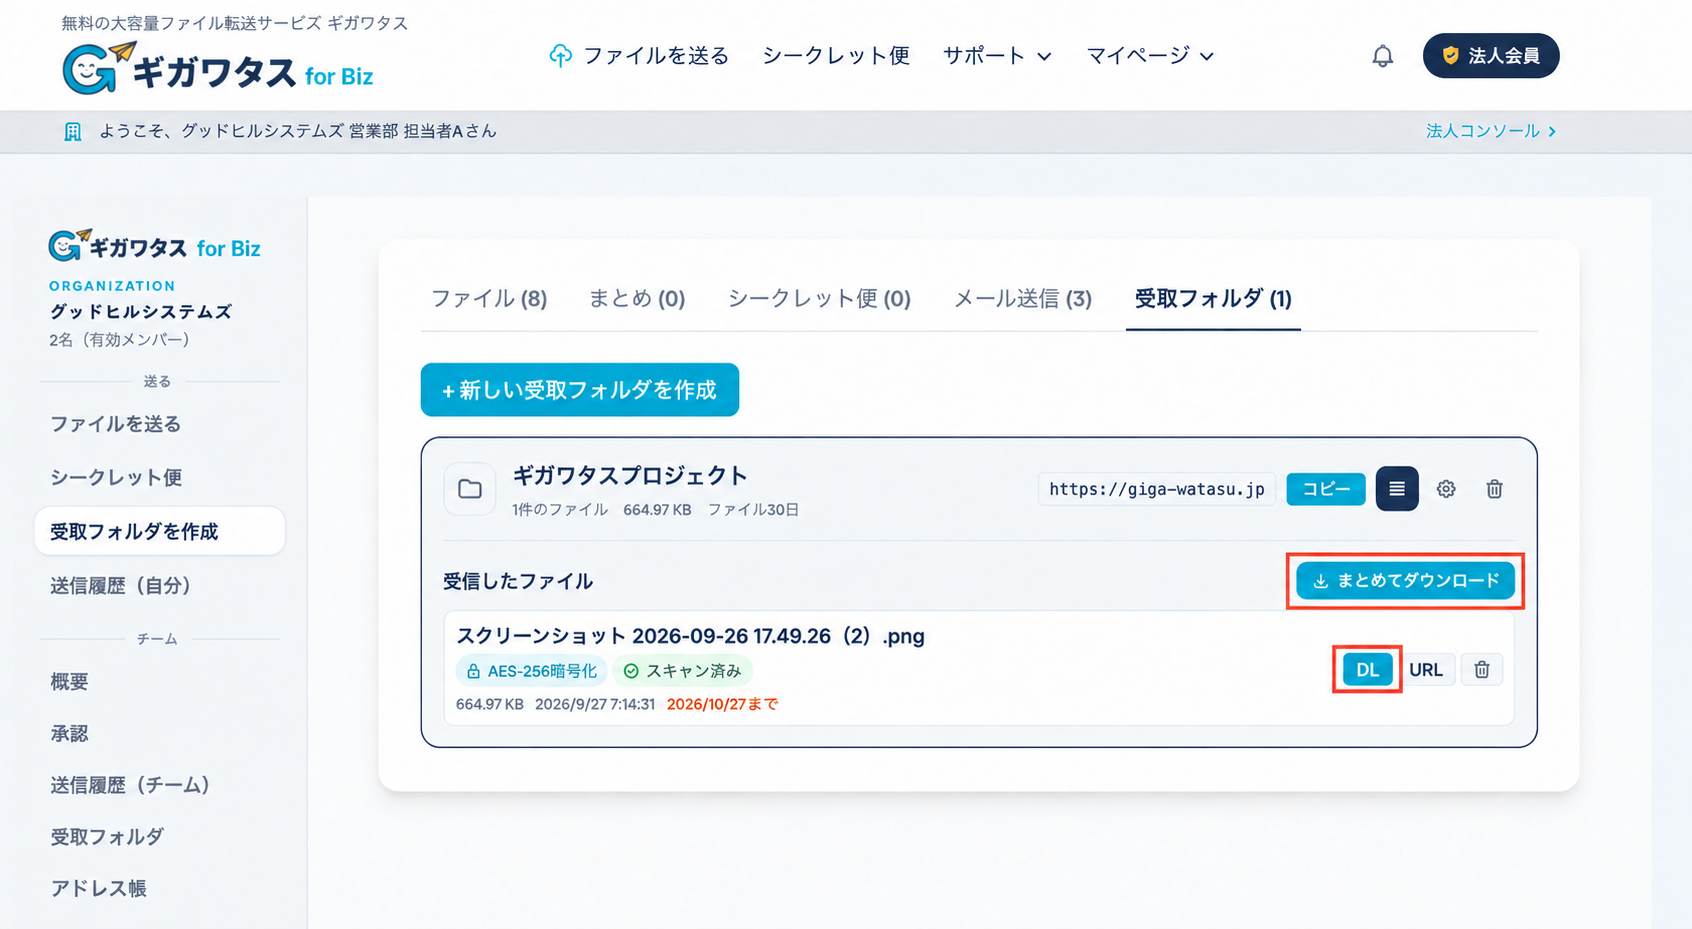Click the URL button for the screenshot file
The image size is (1692, 929).
[x=1426, y=670]
